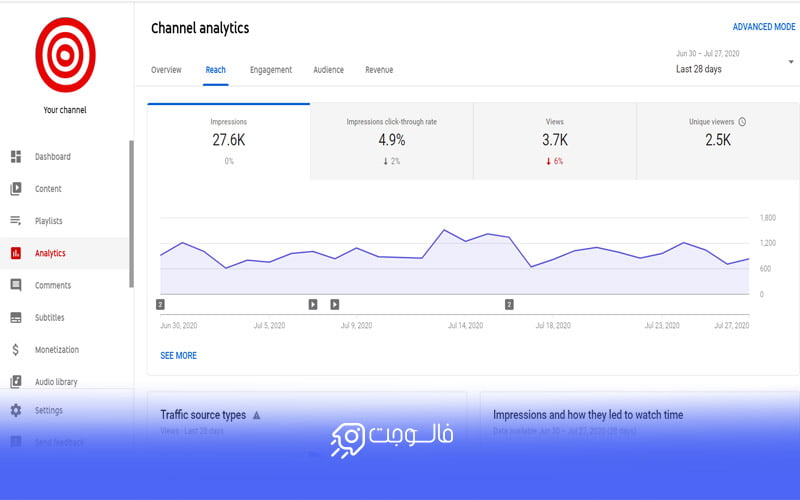
Task: Click the red target channel avatar
Action: pyautogui.click(x=65, y=55)
